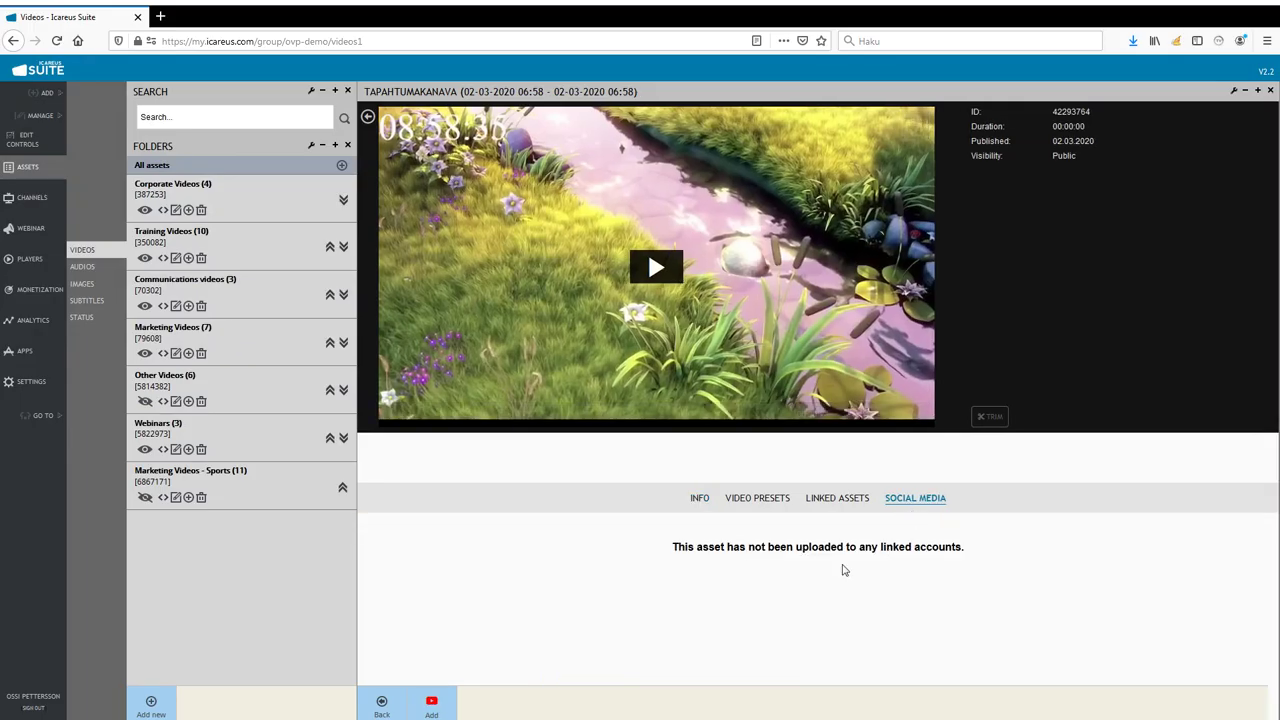Toggle visibility of Training Videos folder
Viewport: 1280px width, 720px height.
coord(145,258)
